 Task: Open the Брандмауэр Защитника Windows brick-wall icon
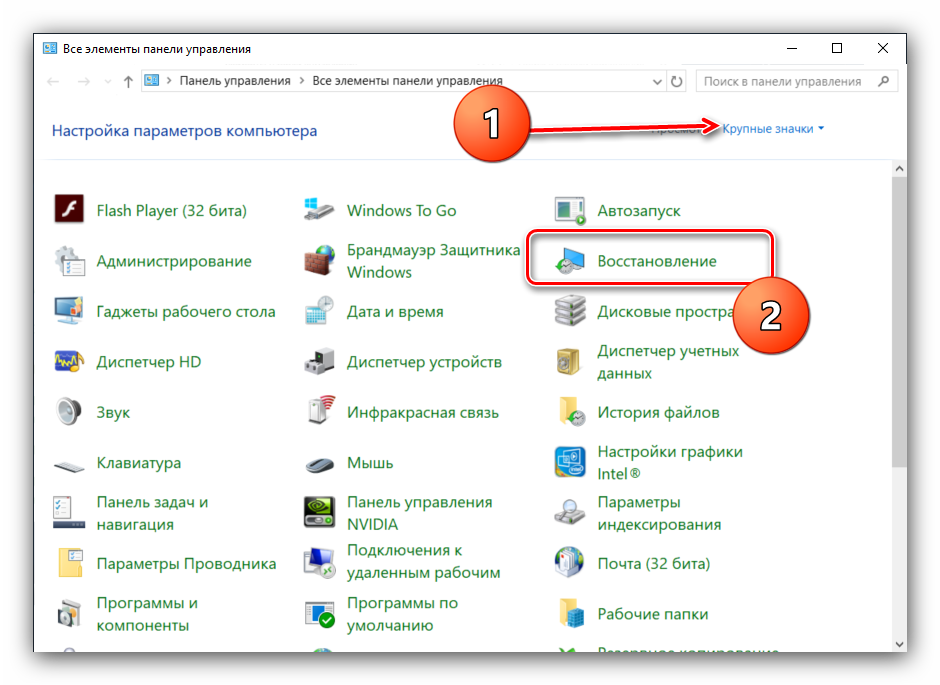(319, 260)
